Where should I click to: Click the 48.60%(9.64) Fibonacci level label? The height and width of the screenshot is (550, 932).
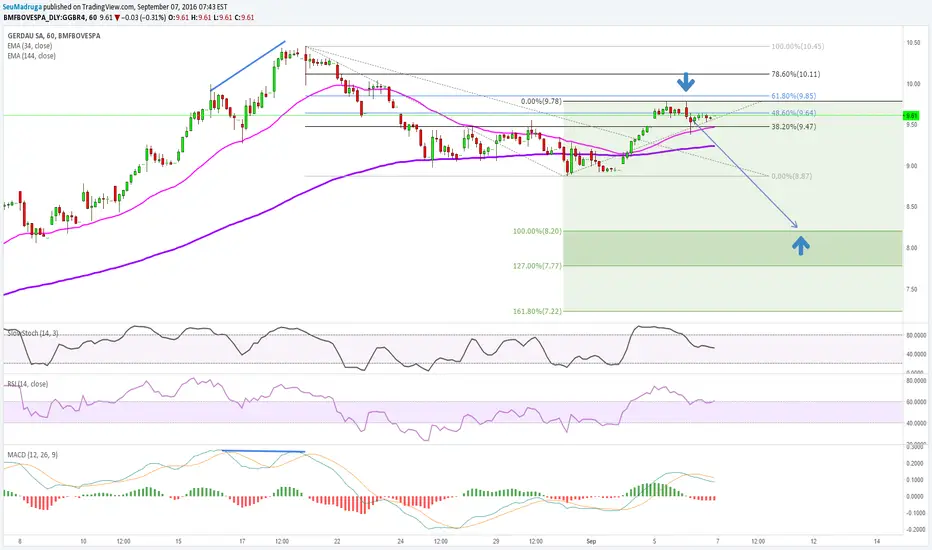[794, 113]
